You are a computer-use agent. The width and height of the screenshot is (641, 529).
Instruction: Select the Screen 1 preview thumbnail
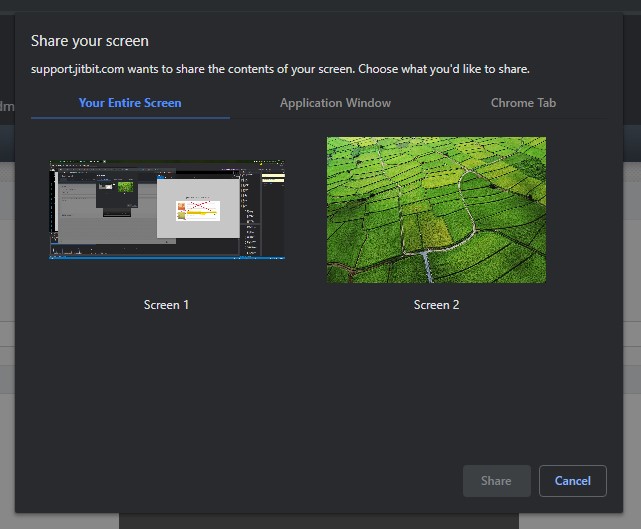[167, 210]
